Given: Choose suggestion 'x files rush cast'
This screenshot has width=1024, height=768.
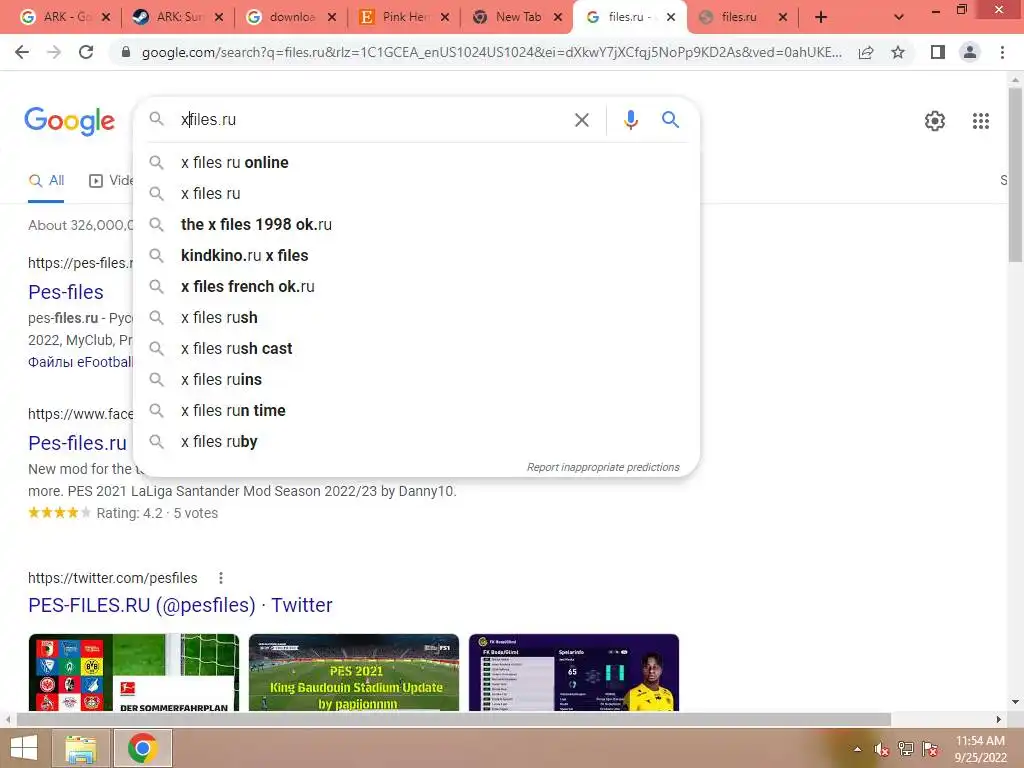Looking at the screenshot, I should click(x=416, y=349).
